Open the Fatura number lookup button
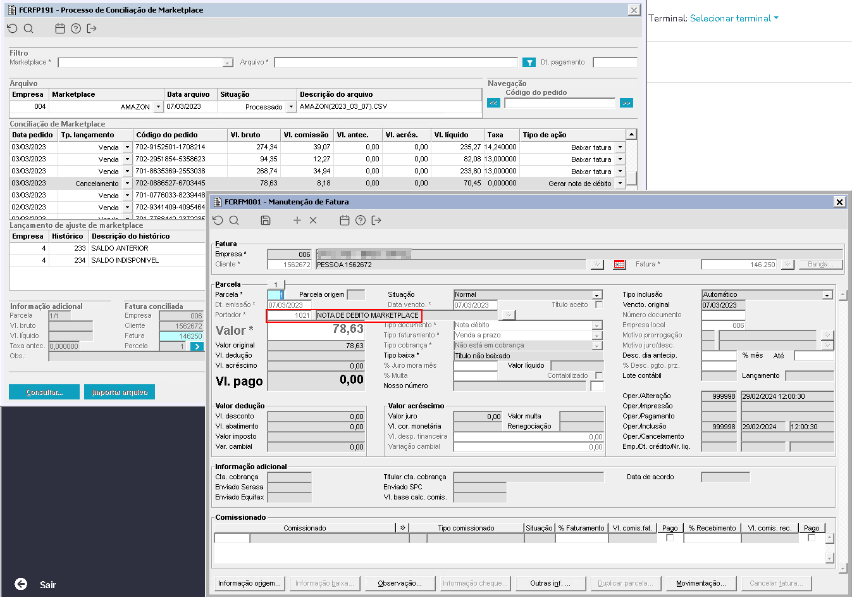852x597 pixels. pyautogui.click(x=787, y=265)
